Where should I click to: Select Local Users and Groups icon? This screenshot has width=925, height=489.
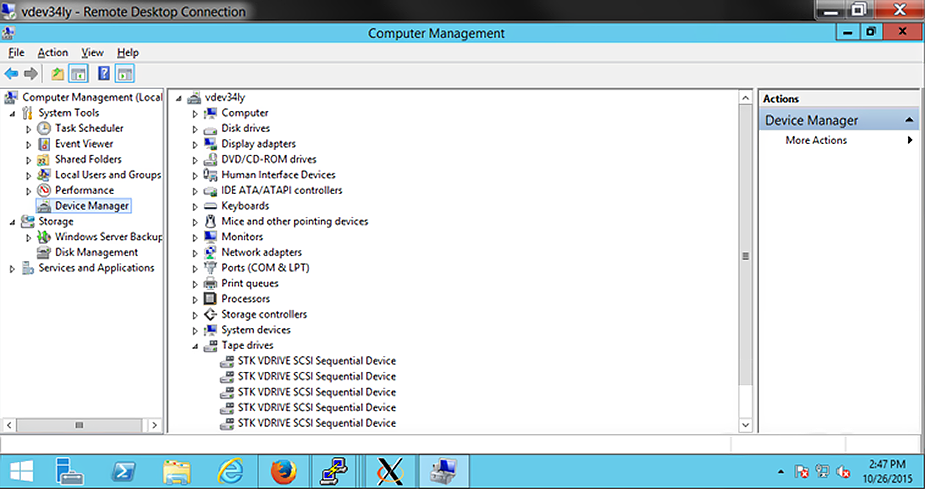44,175
